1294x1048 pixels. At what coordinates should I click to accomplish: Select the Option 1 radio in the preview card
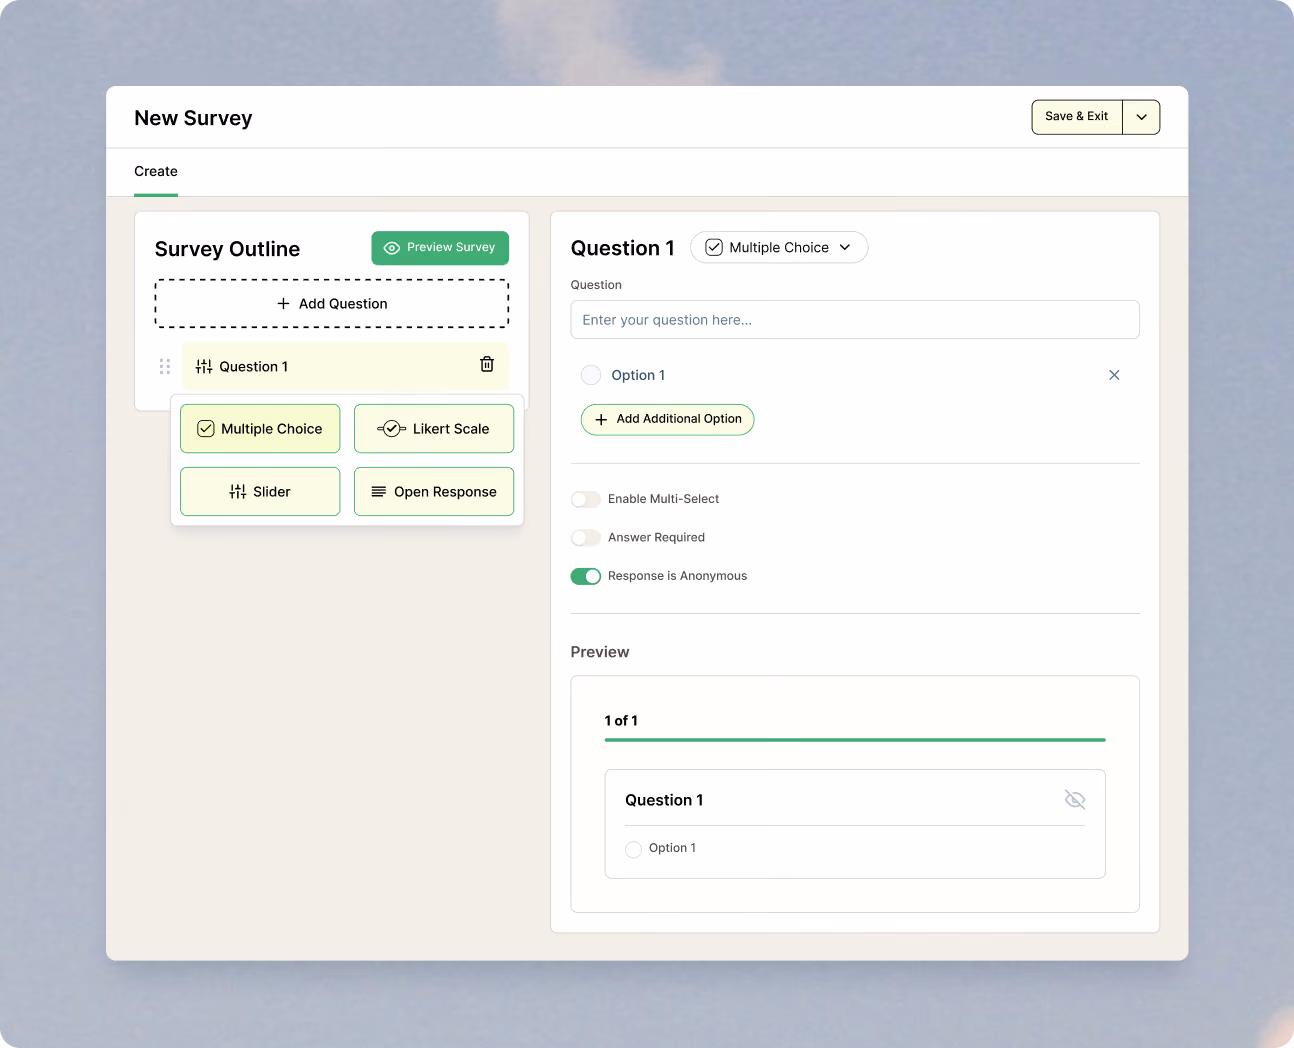click(633, 849)
